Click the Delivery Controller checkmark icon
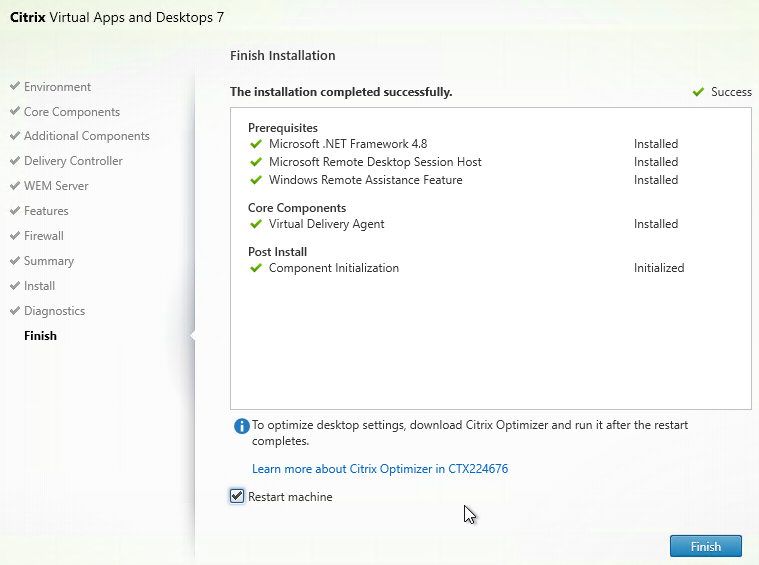759x565 pixels. point(15,160)
